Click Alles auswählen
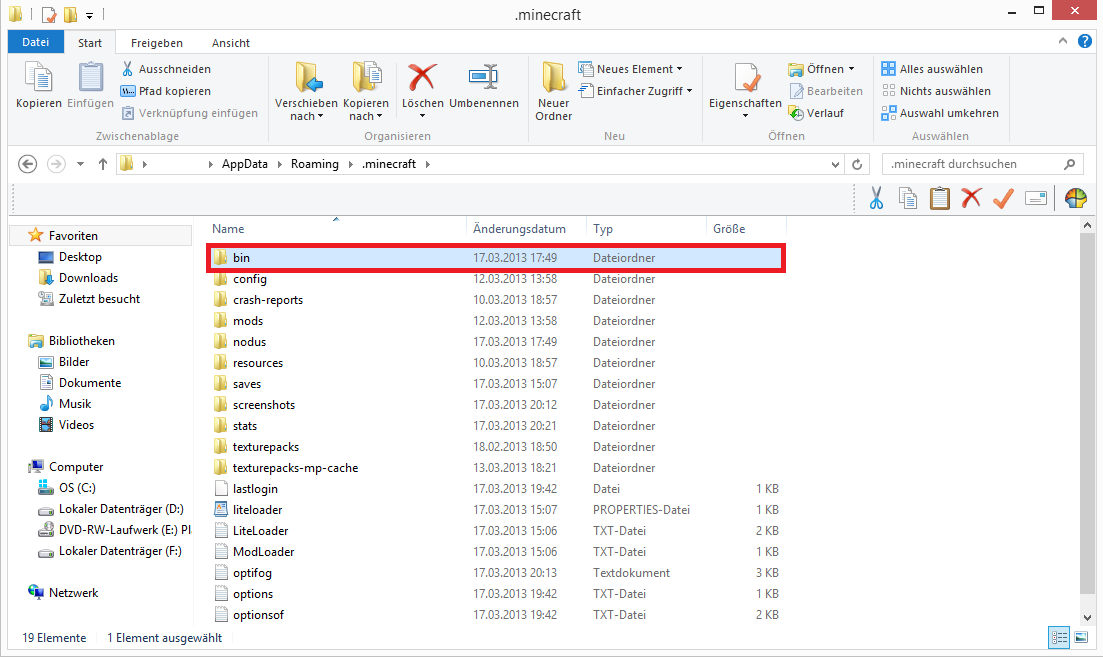1103x657 pixels. pos(932,69)
